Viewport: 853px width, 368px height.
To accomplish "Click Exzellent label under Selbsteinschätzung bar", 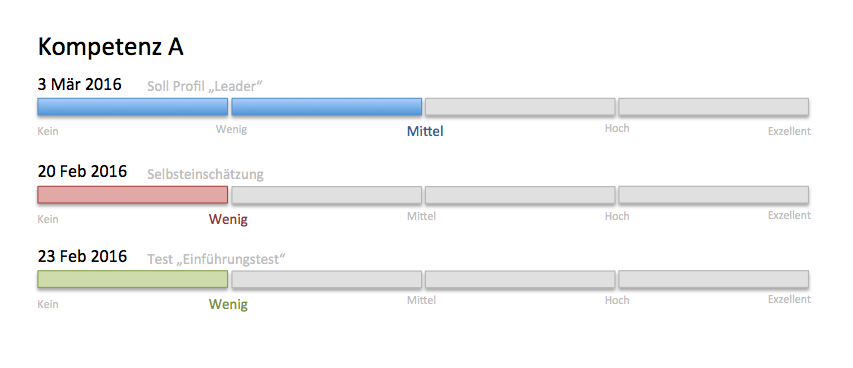I will pos(789,215).
